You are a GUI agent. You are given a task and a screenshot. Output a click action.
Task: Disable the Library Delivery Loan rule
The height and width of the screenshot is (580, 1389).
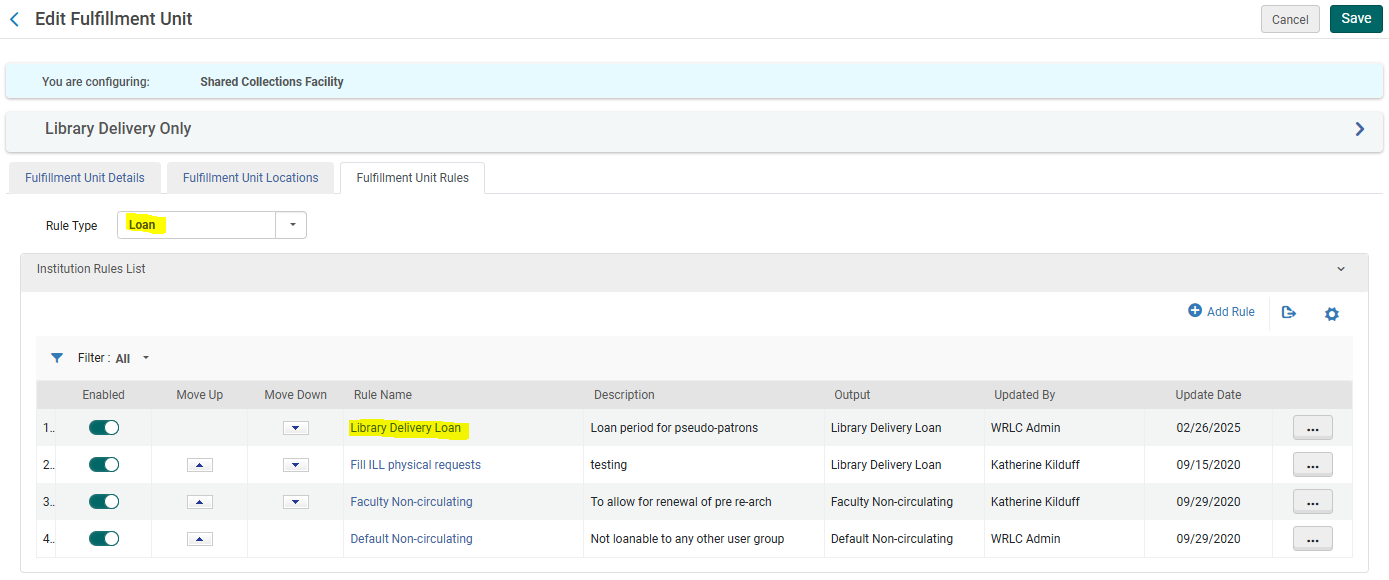[x=103, y=427]
